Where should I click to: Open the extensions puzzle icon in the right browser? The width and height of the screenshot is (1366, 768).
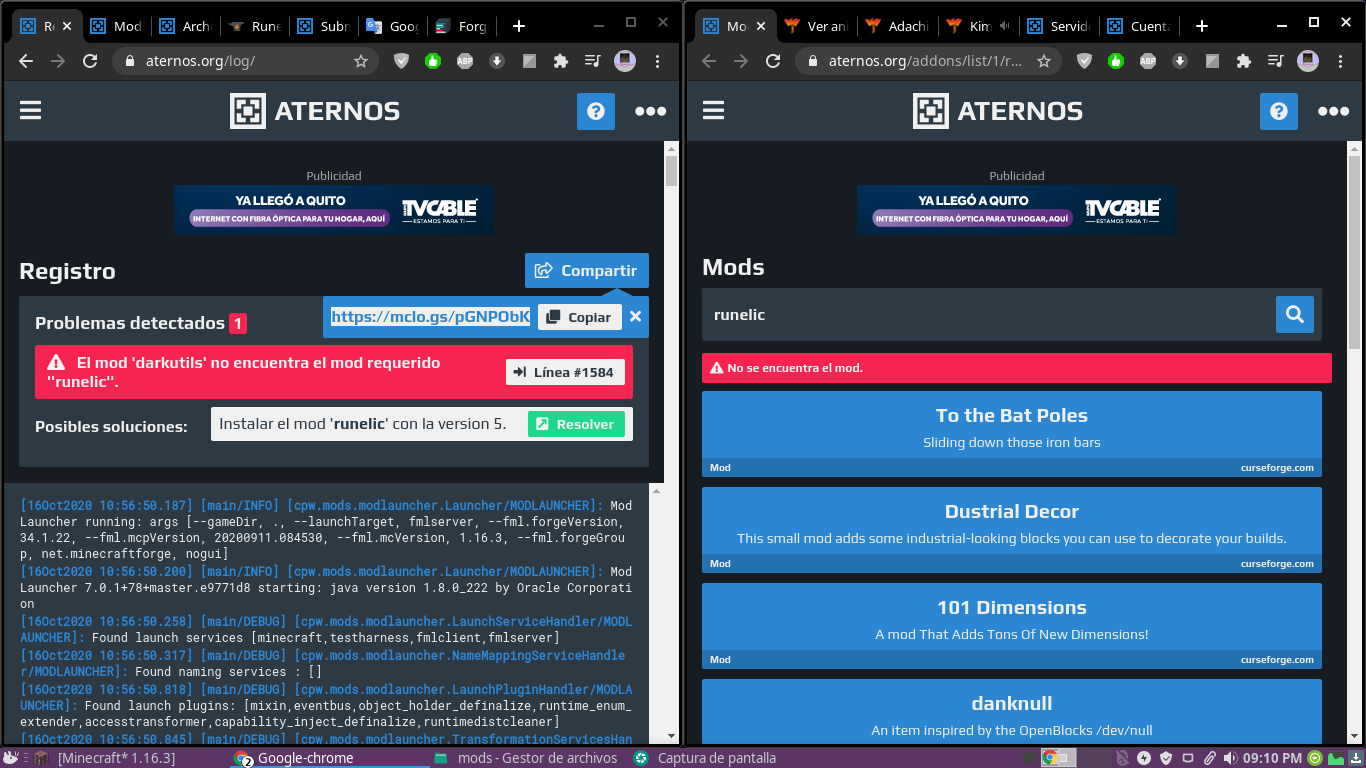point(1243,61)
